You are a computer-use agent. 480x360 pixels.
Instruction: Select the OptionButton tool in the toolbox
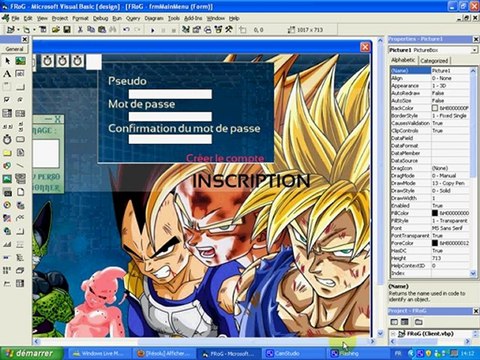point(20,100)
